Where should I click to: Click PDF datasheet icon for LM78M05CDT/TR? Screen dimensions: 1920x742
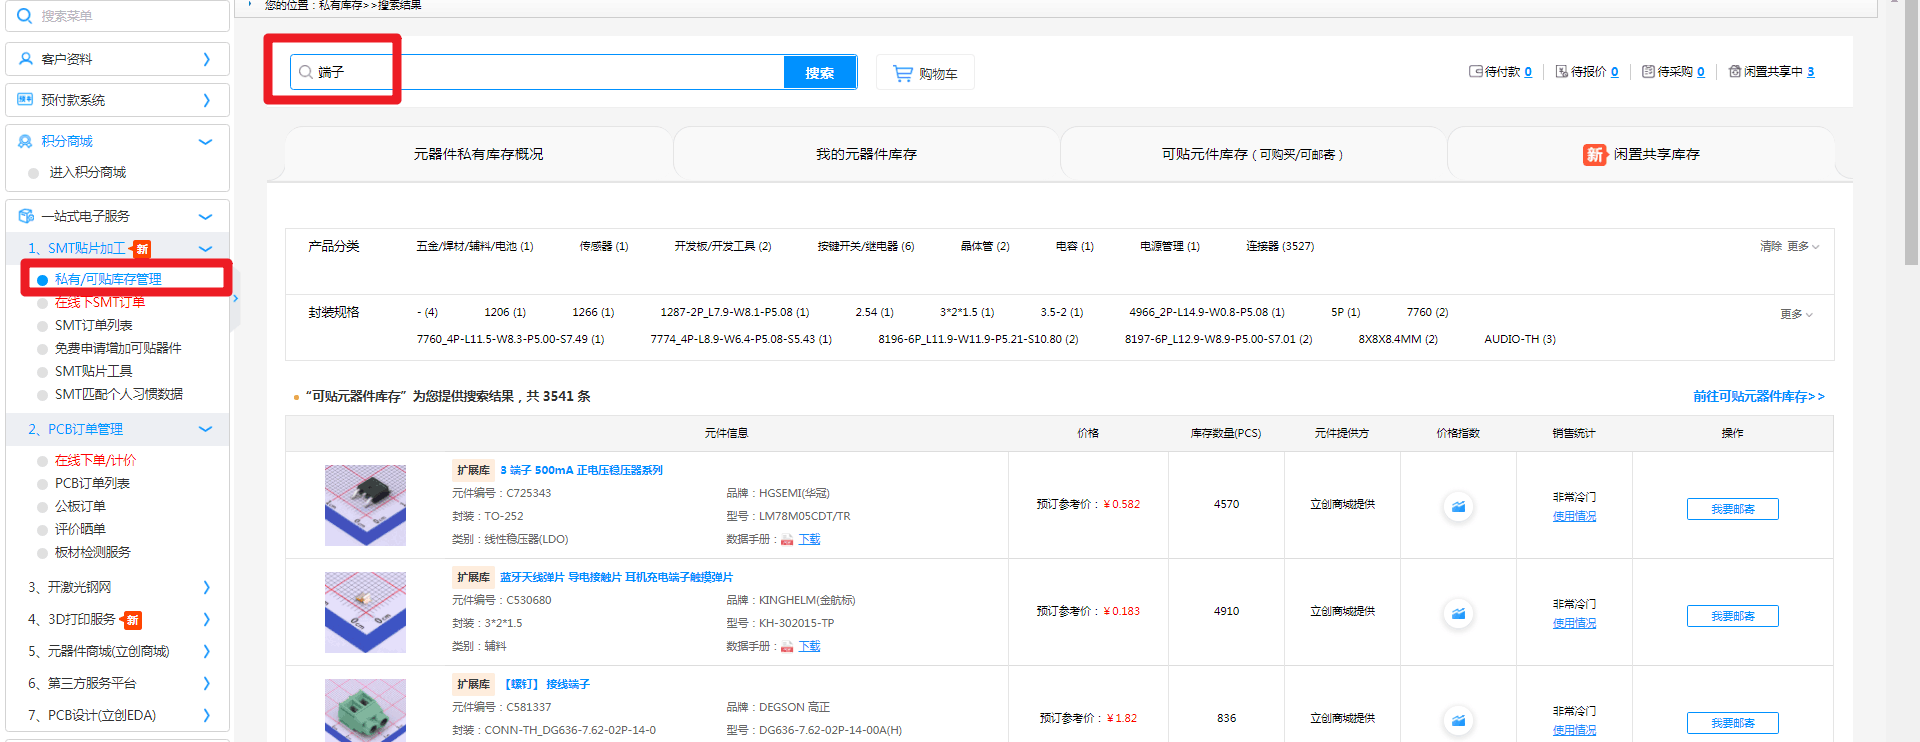coord(787,540)
